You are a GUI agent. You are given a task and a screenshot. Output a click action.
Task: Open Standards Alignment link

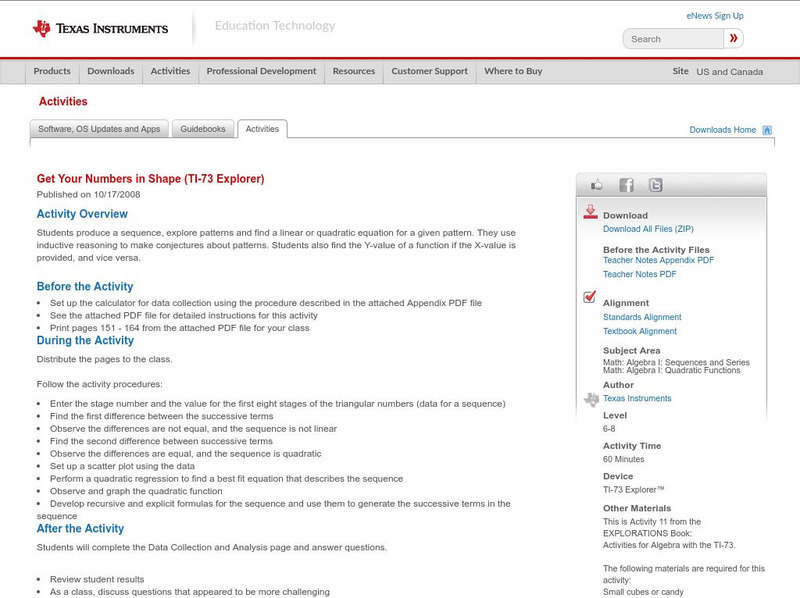[x=642, y=317]
